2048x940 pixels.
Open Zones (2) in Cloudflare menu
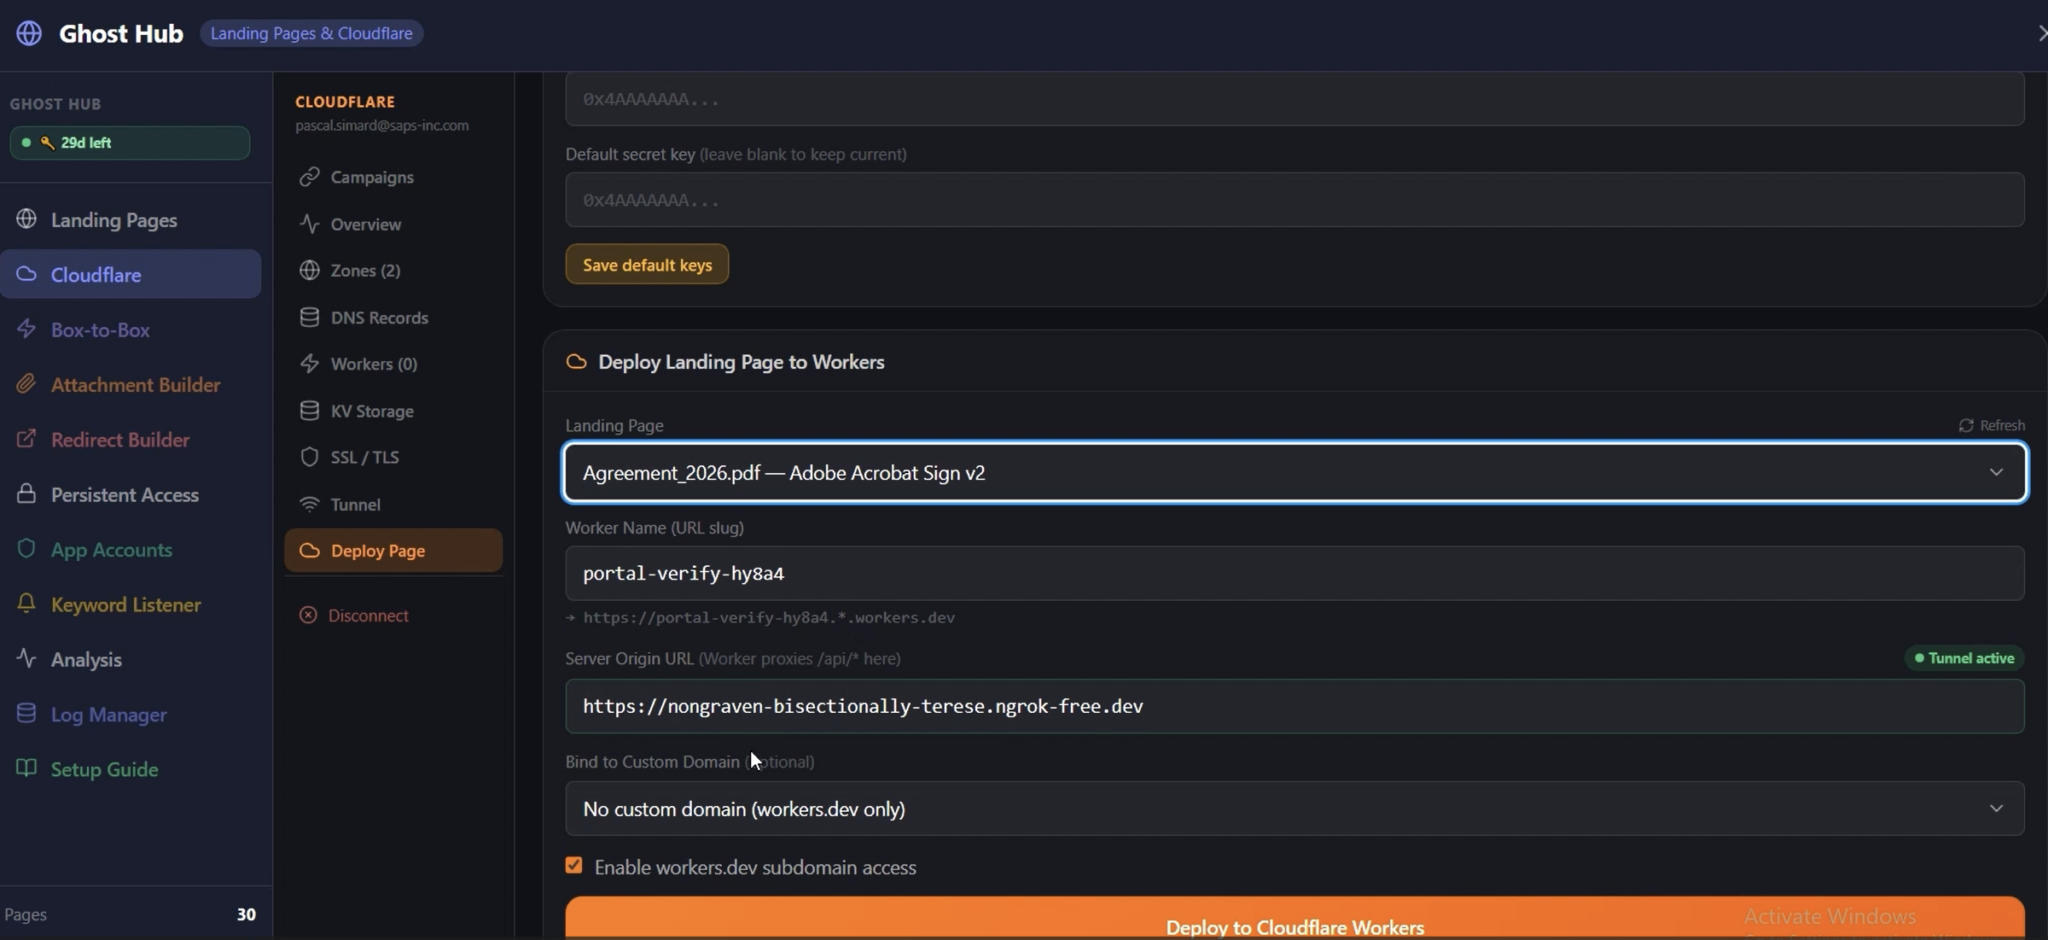[393, 270]
